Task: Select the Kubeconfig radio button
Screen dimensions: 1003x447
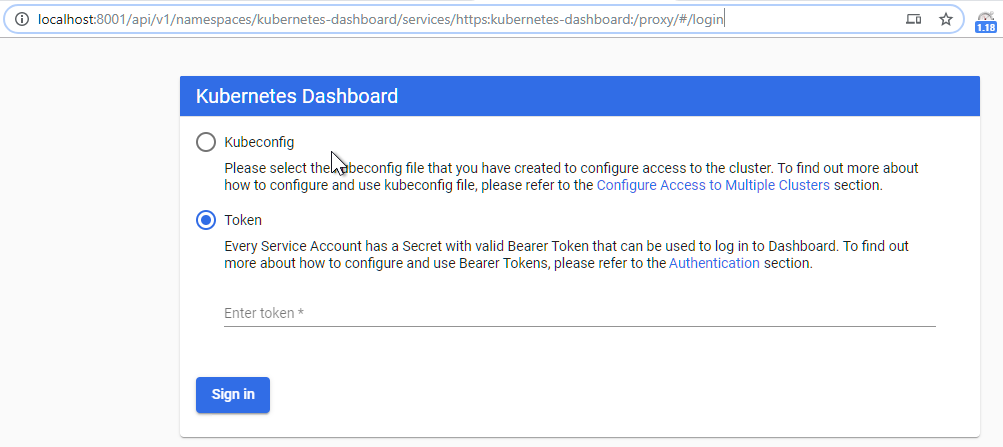Action: (x=206, y=142)
